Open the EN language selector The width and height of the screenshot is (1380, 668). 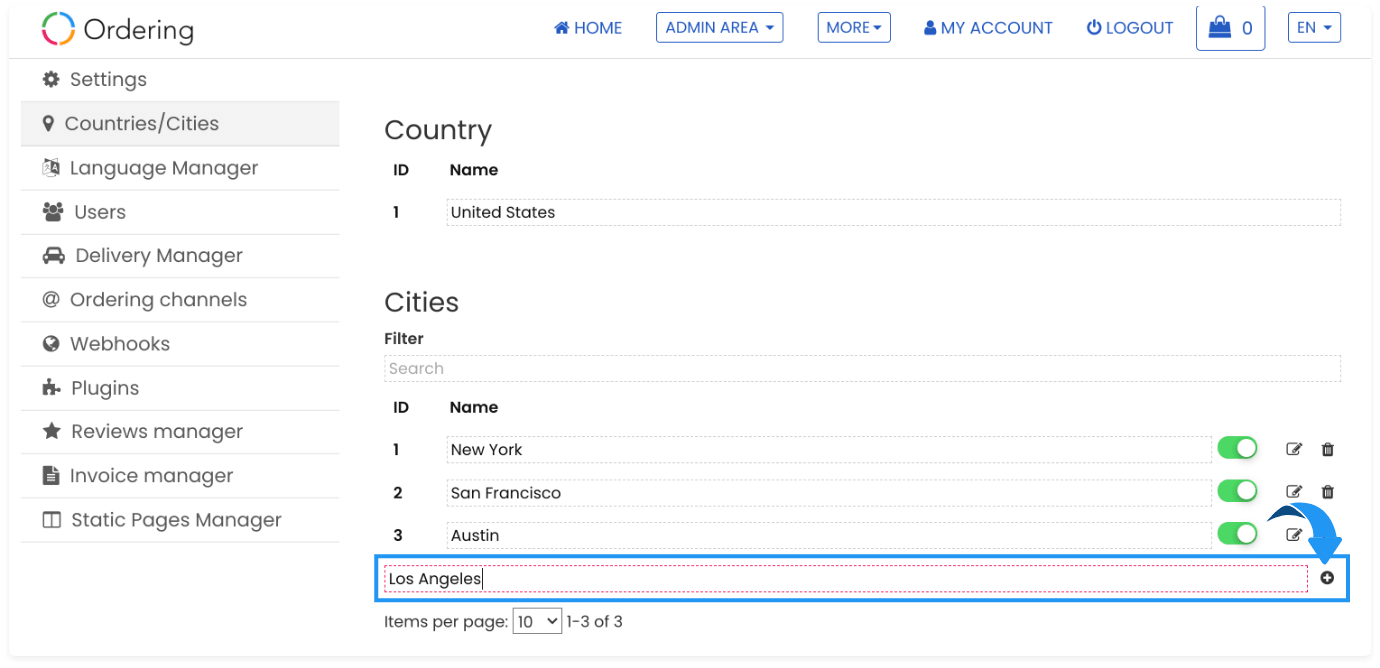tap(1314, 28)
